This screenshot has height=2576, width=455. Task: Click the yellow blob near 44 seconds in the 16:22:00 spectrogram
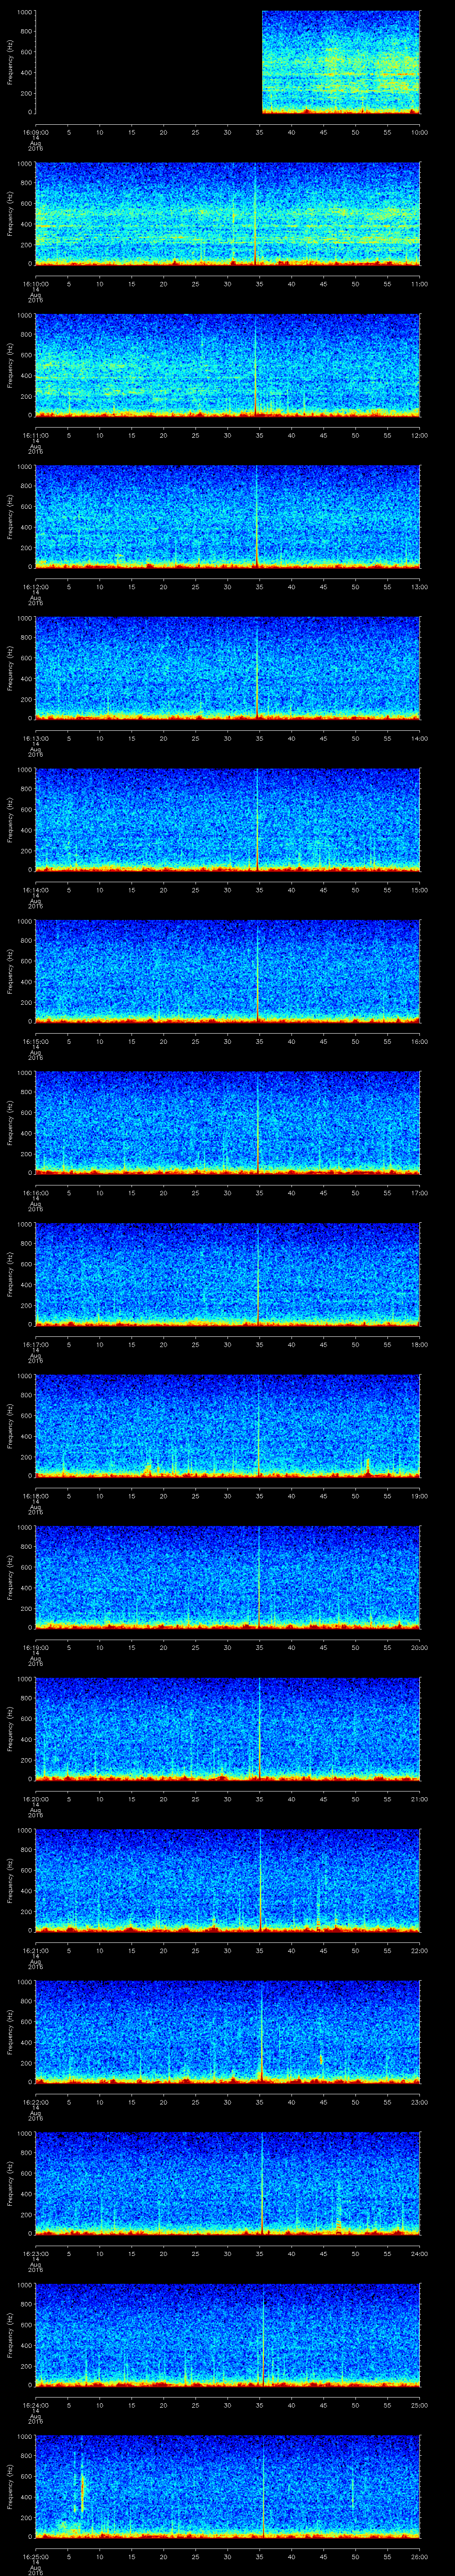pos(321,2055)
